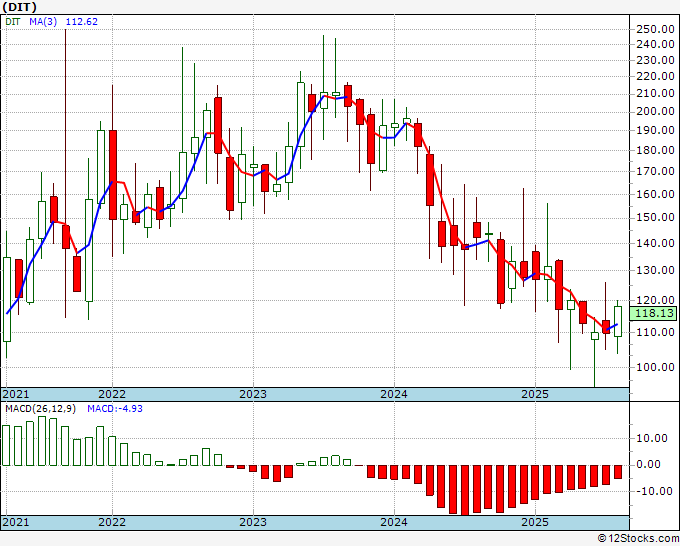
Task: Click the (DIT) chart title
Action: coord(20,7)
